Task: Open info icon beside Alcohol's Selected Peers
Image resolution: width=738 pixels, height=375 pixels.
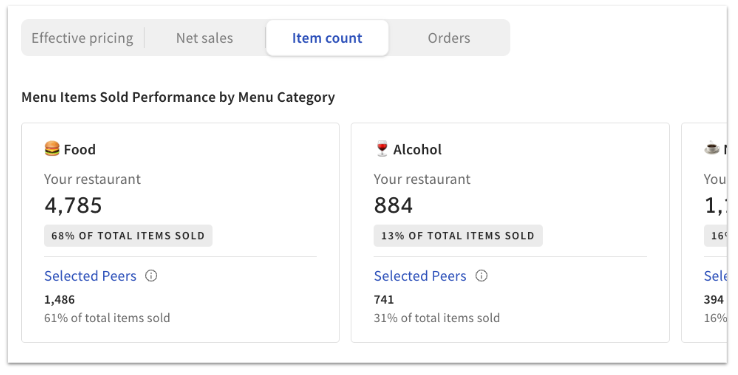Action: [481, 276]
